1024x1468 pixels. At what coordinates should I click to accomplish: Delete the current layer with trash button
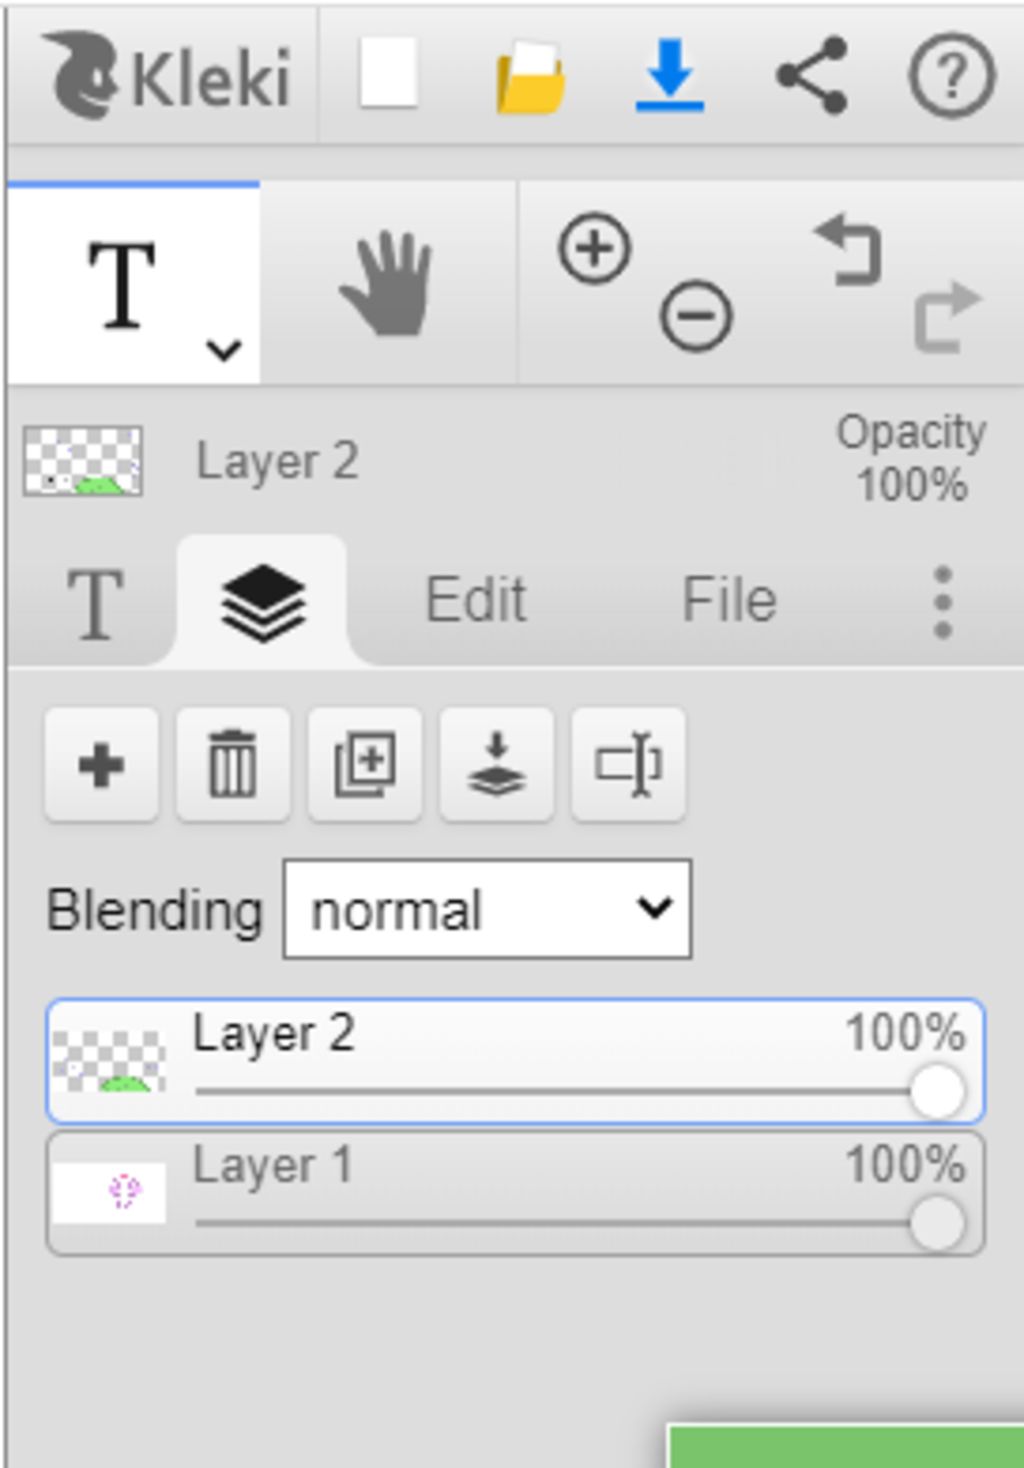pyautogui.click(x=233, y=765)
